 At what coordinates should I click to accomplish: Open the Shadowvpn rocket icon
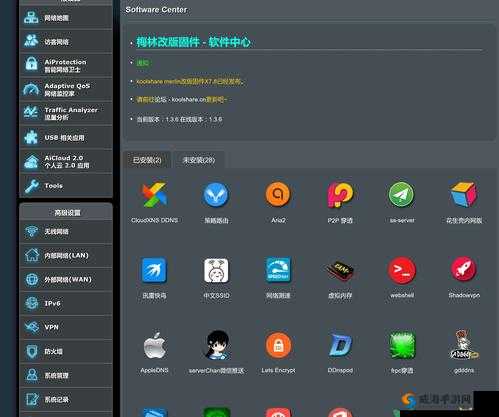point(464,269)
